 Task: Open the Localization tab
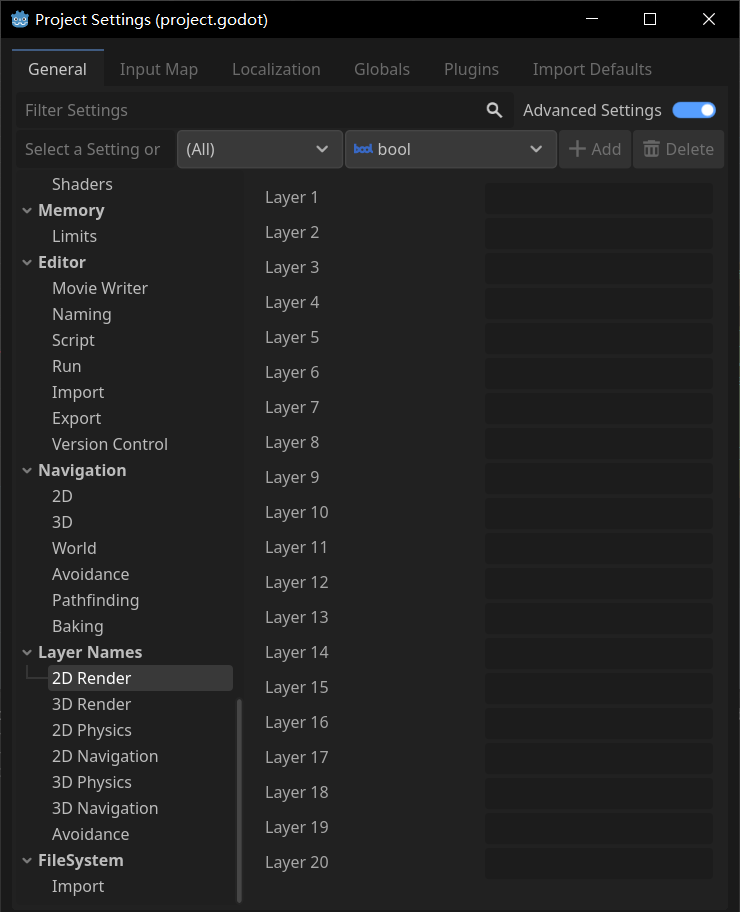click(x=276, y=69)
